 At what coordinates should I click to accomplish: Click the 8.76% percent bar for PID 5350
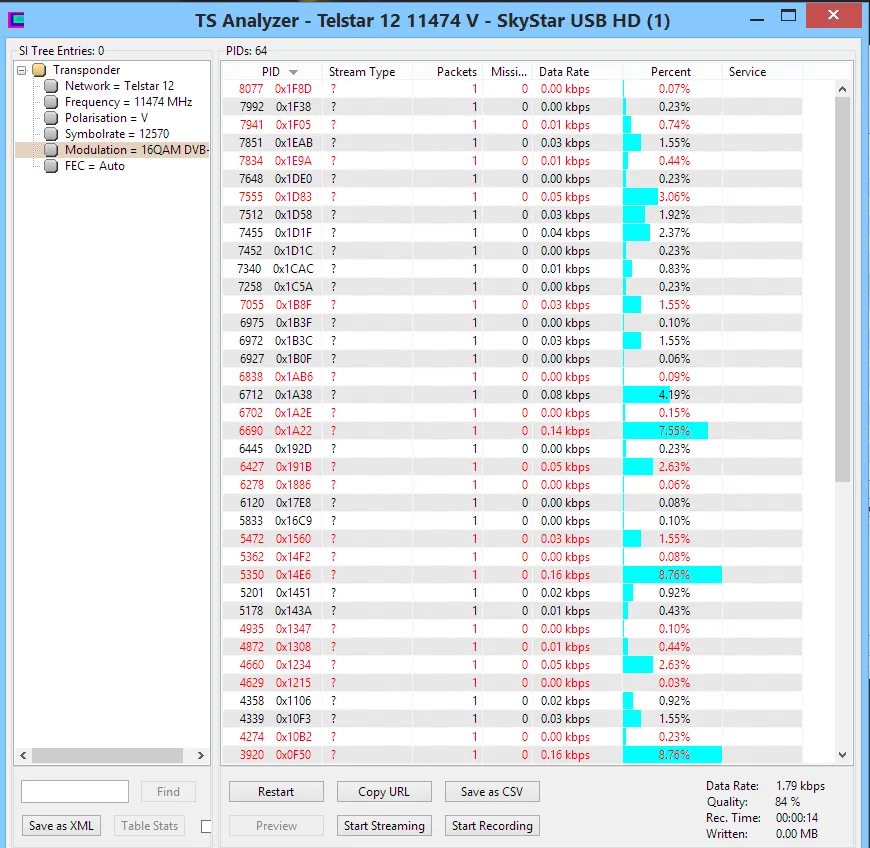[672, 575]
